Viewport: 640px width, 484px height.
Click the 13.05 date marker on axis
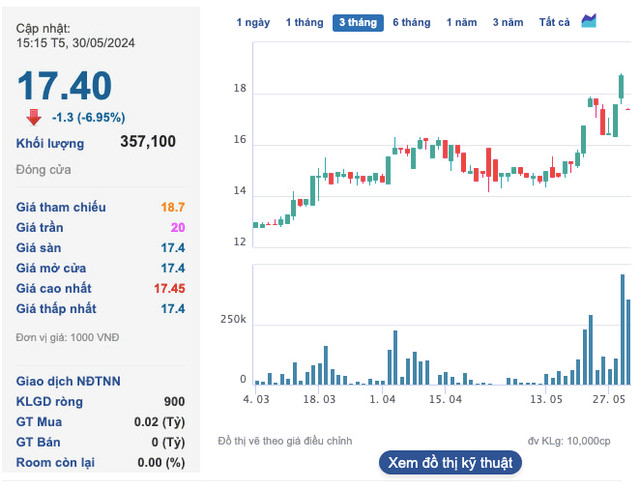(x=546, y=399)
